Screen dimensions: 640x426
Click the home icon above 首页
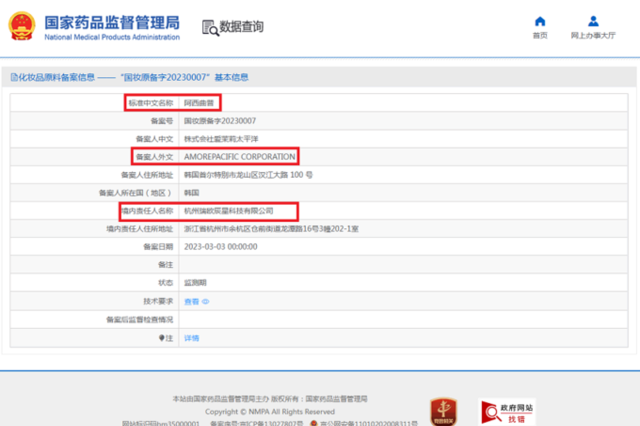pos(540,21)
